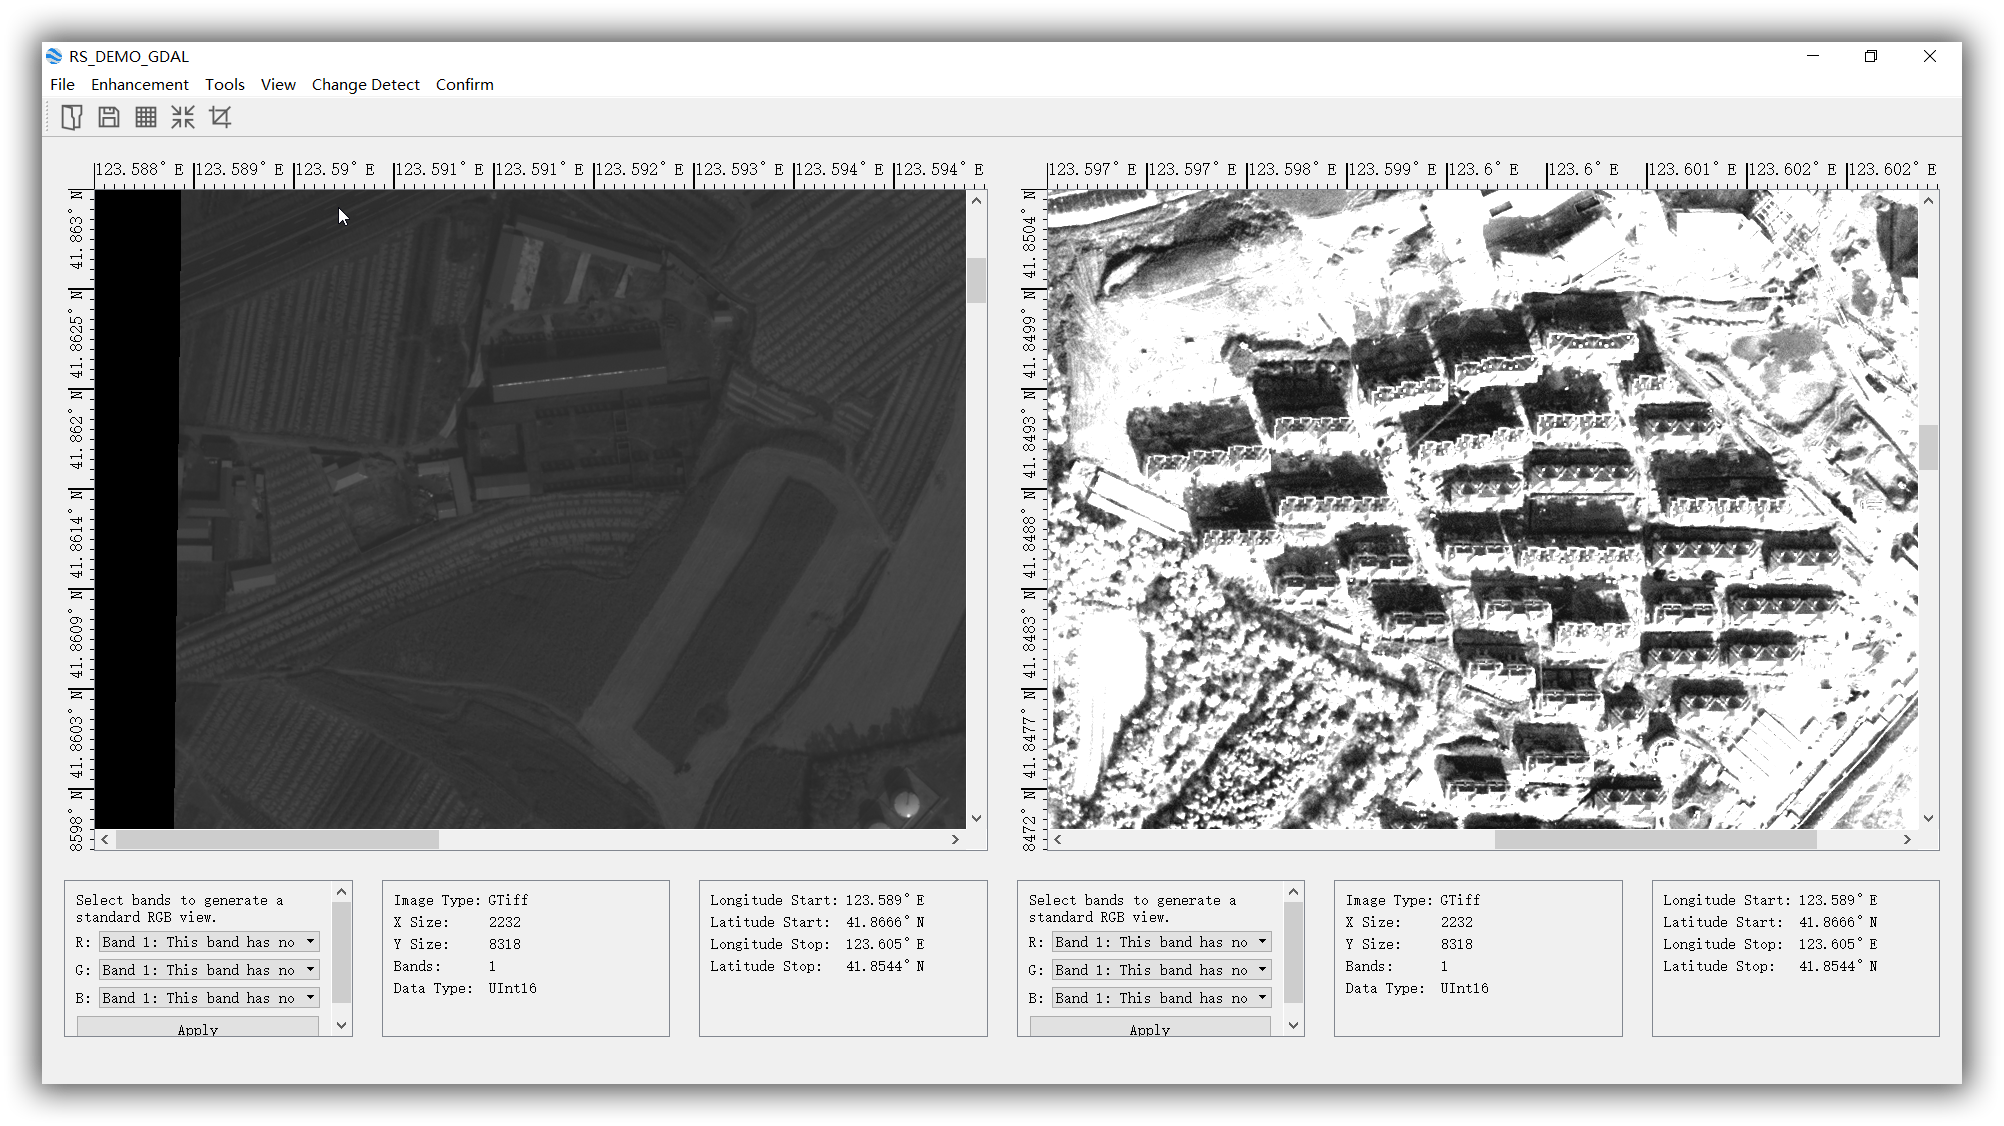The image size is (2004, 1126).
Task: Open the Confirm menu
Action: click(x=464, y=84)
